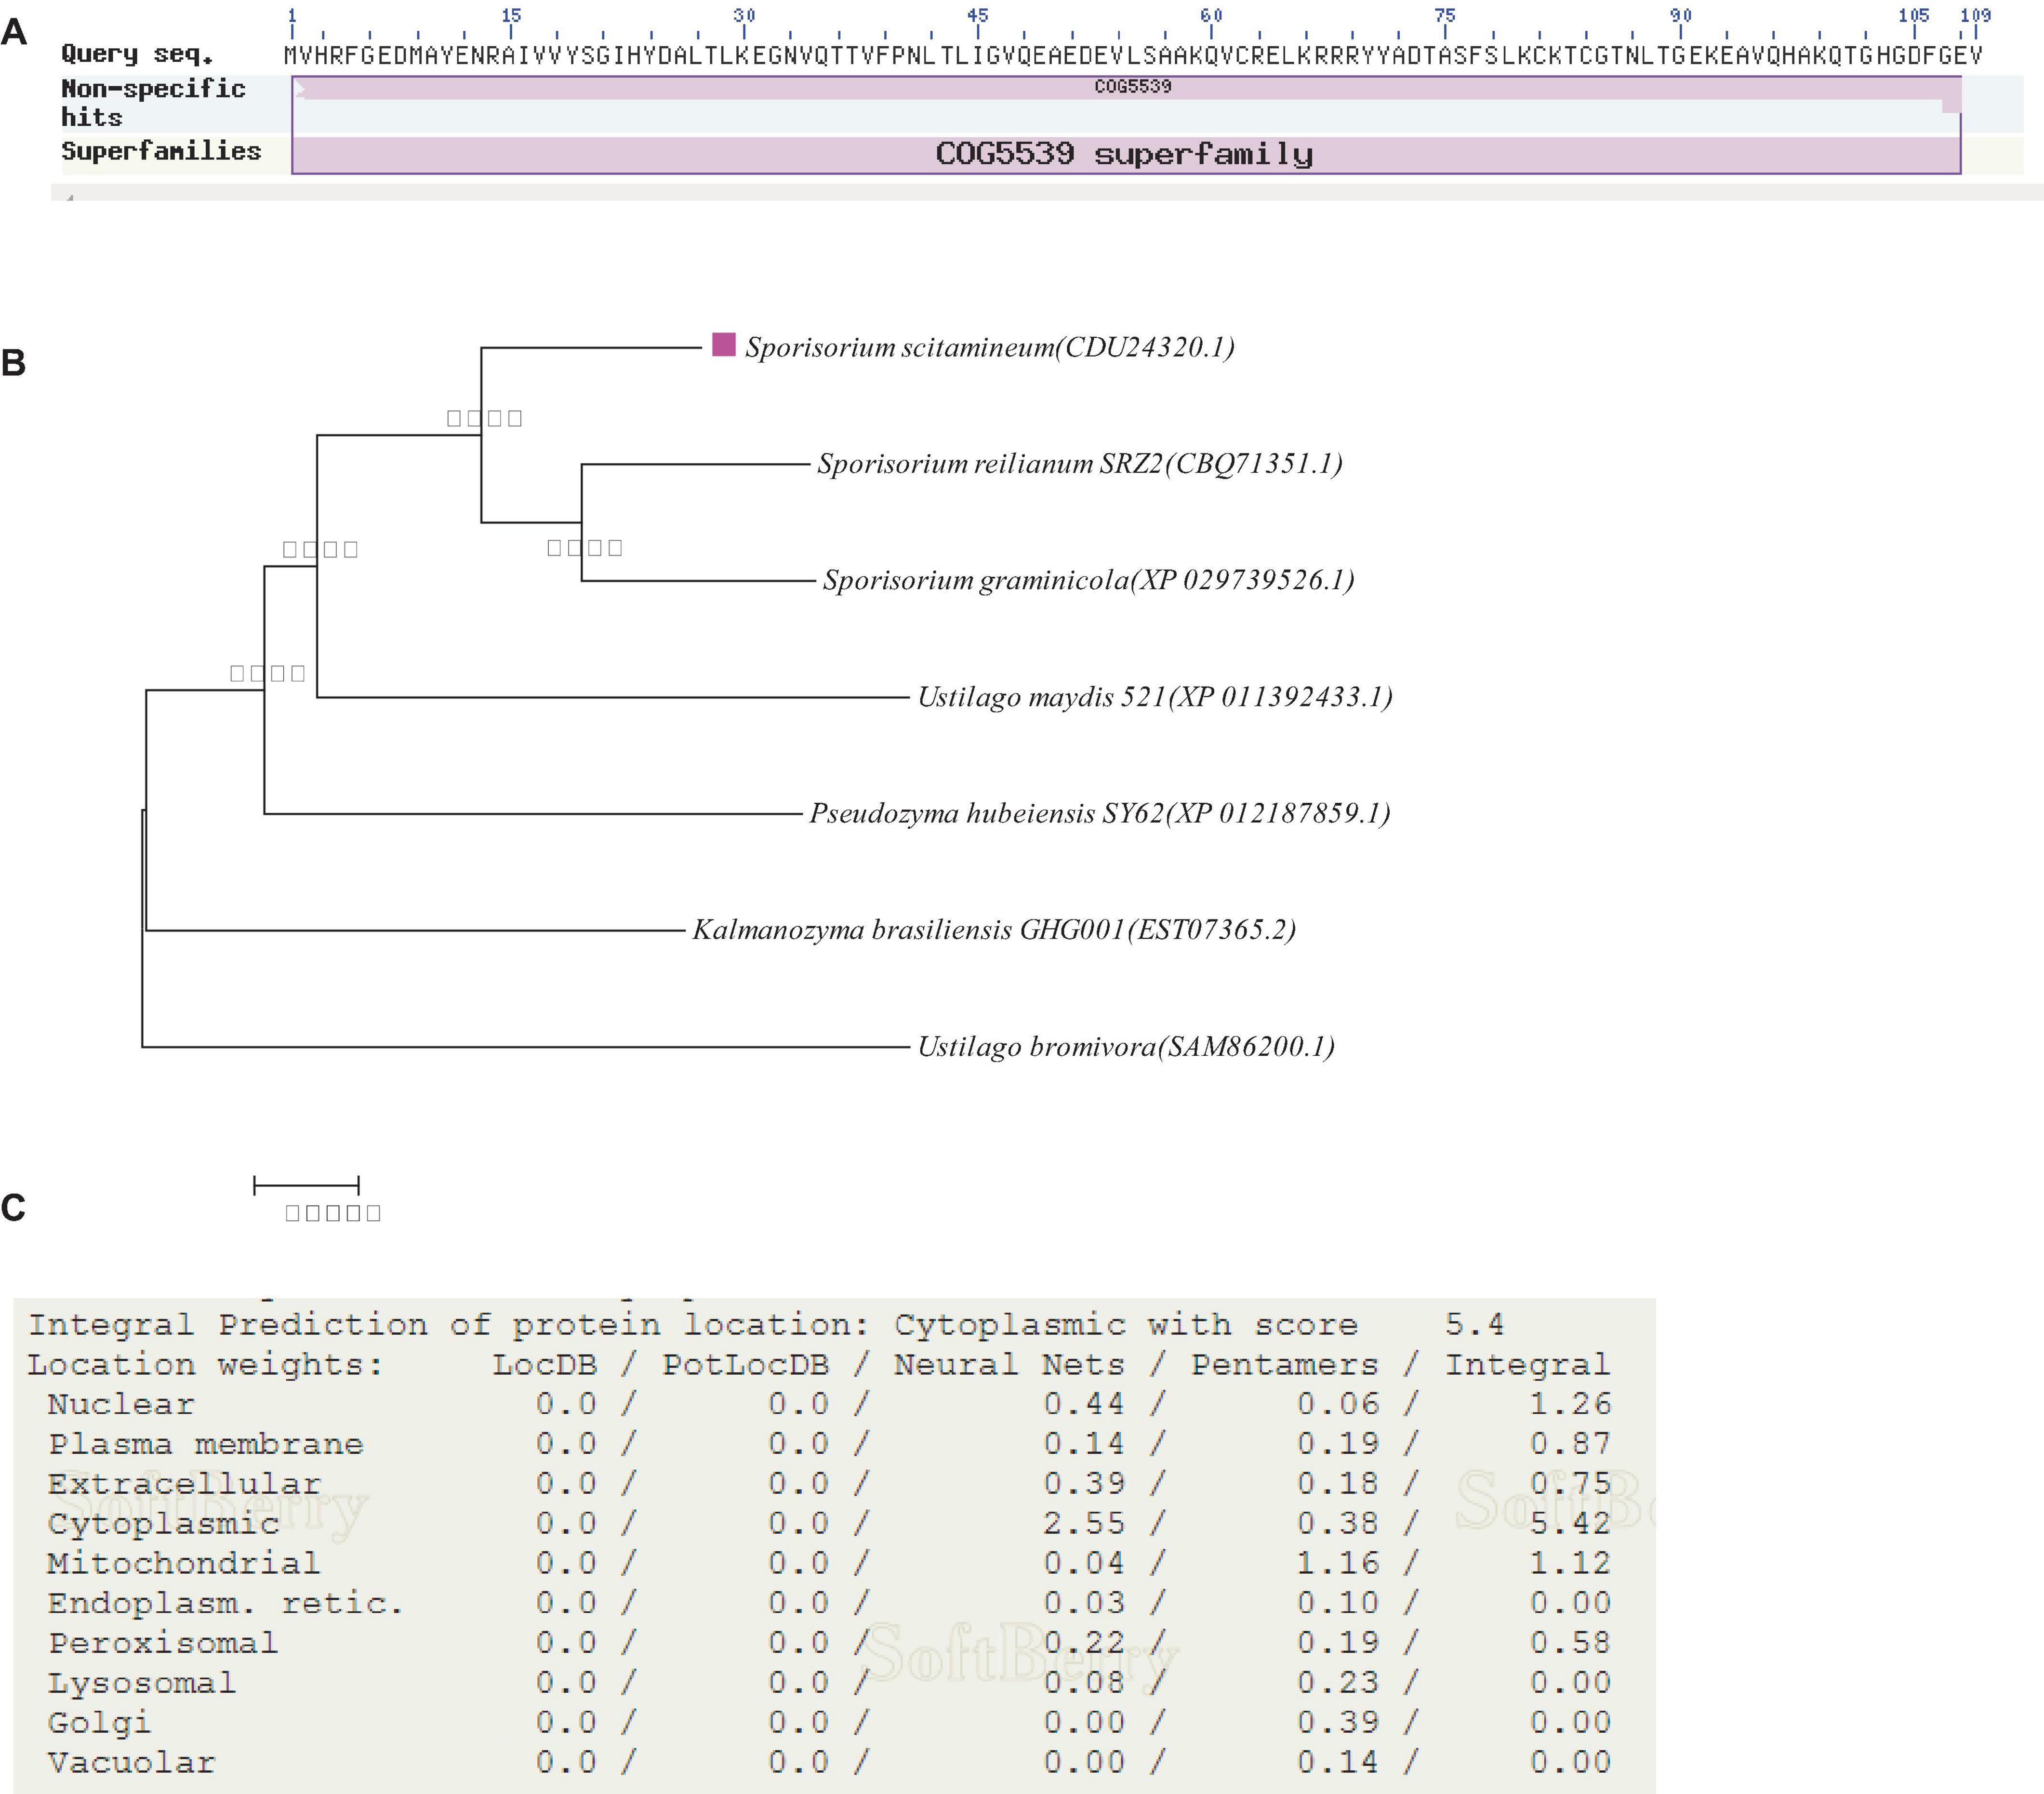2044x1794 pixels.
Task: Click the Peroxisomal integral value 0.58
Action: pyautogui.click(x=1570, y=1644)
